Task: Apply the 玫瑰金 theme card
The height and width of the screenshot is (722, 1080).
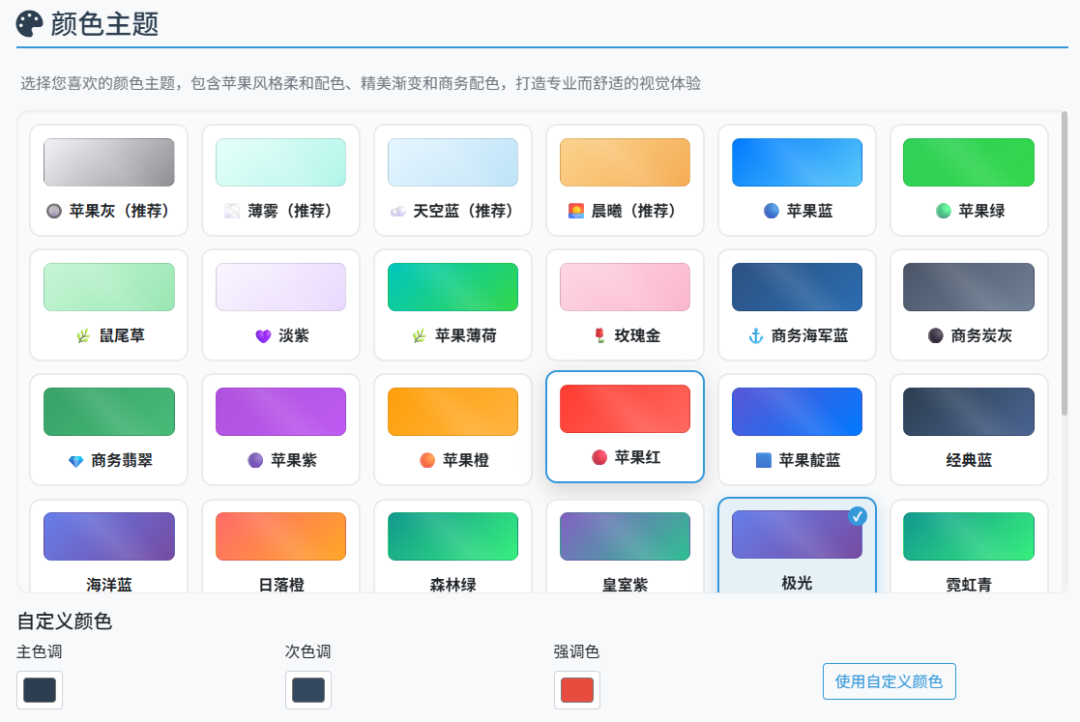Action: click(625, 305)
